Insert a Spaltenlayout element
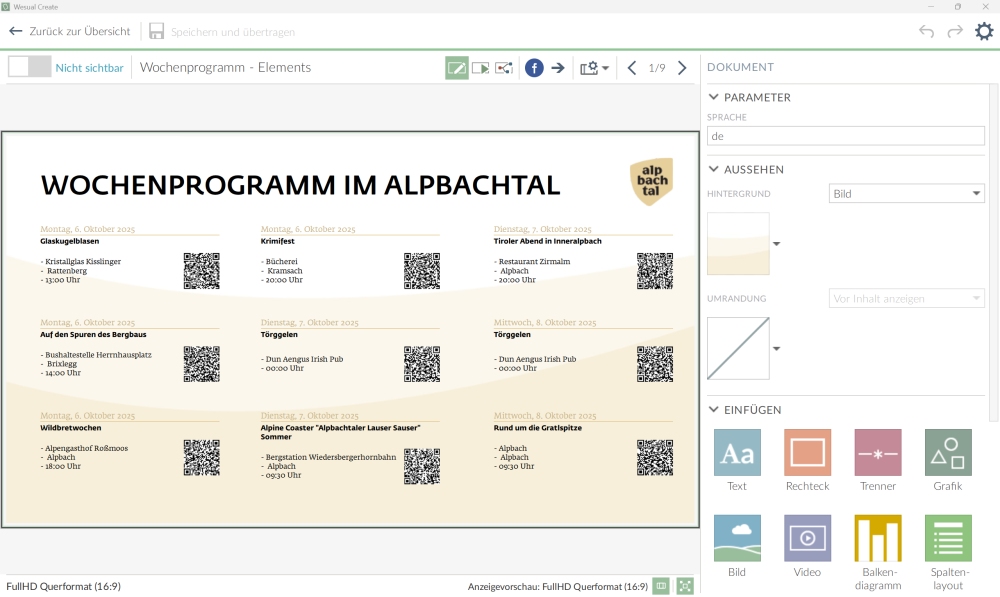Viewport: 1000px width, 597px height. click(948, 539)
